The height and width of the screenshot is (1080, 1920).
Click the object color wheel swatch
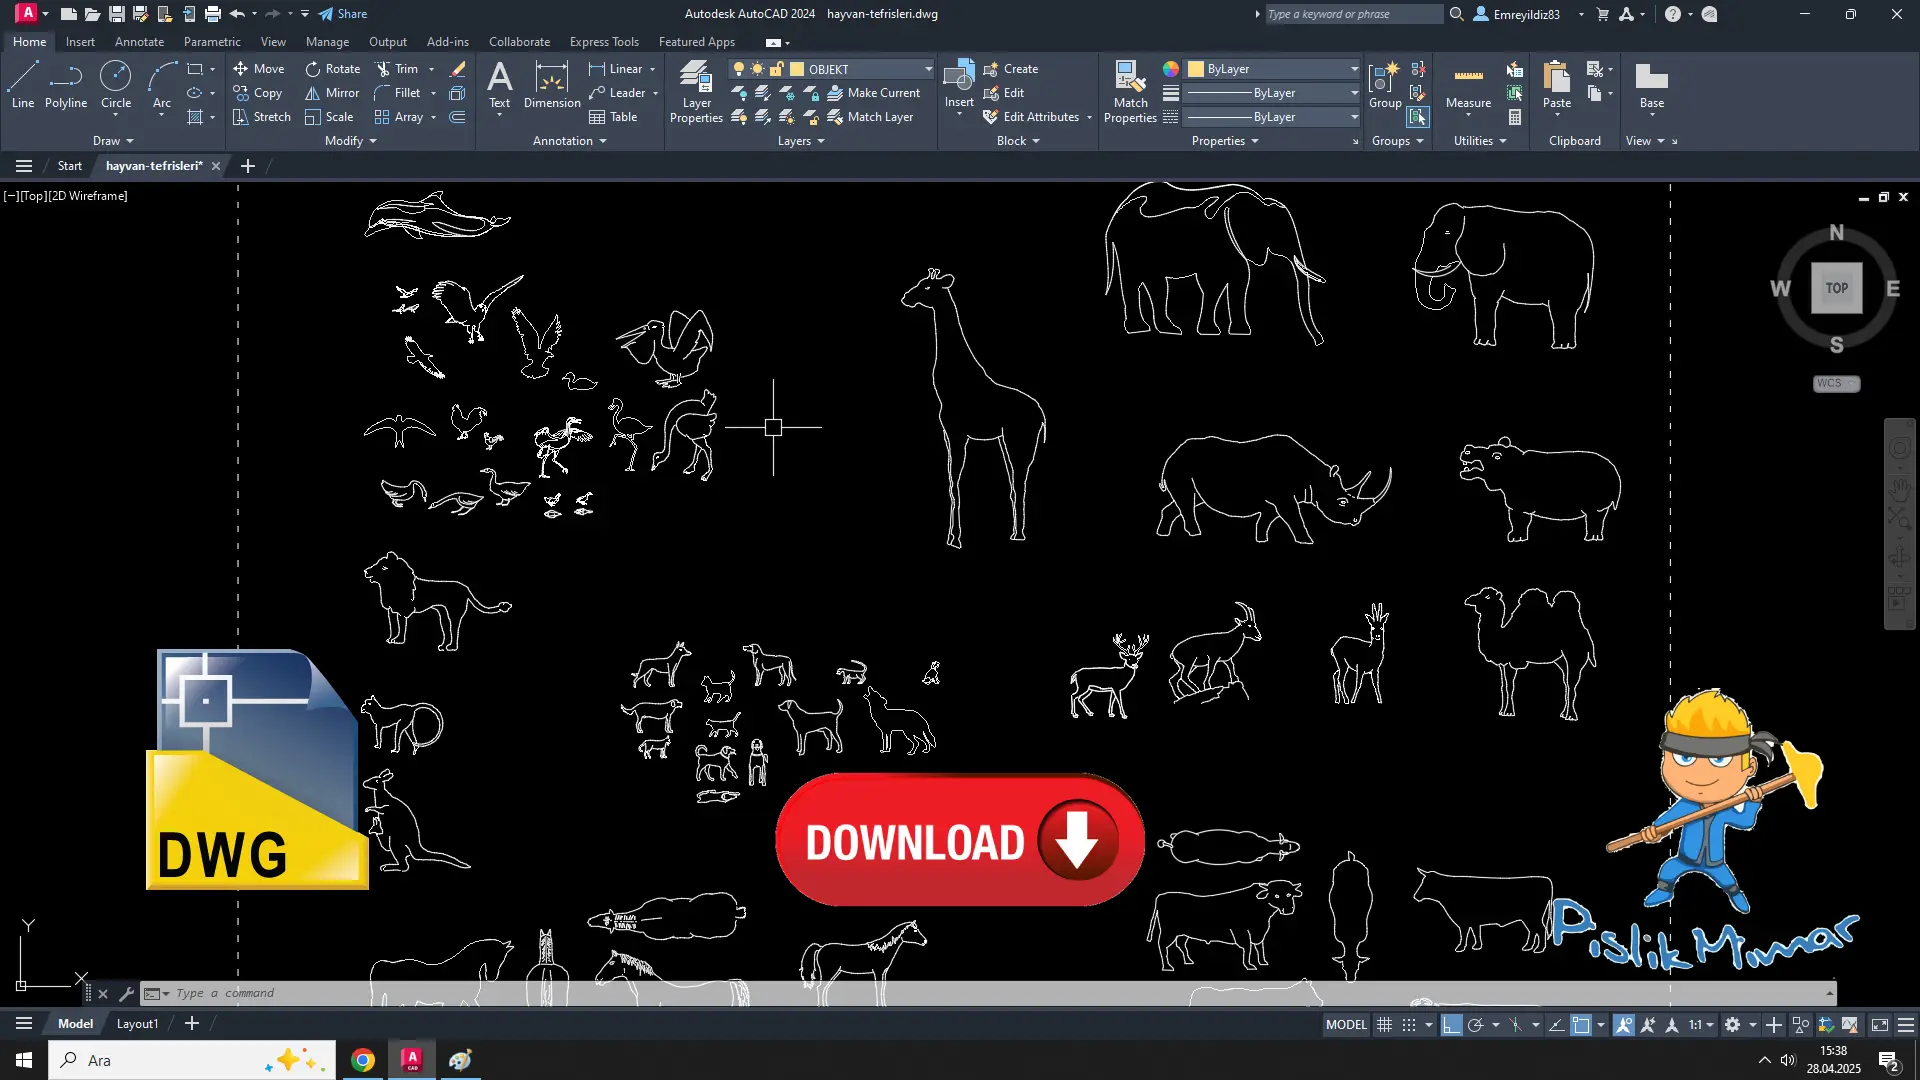[x=1170, y=69]
